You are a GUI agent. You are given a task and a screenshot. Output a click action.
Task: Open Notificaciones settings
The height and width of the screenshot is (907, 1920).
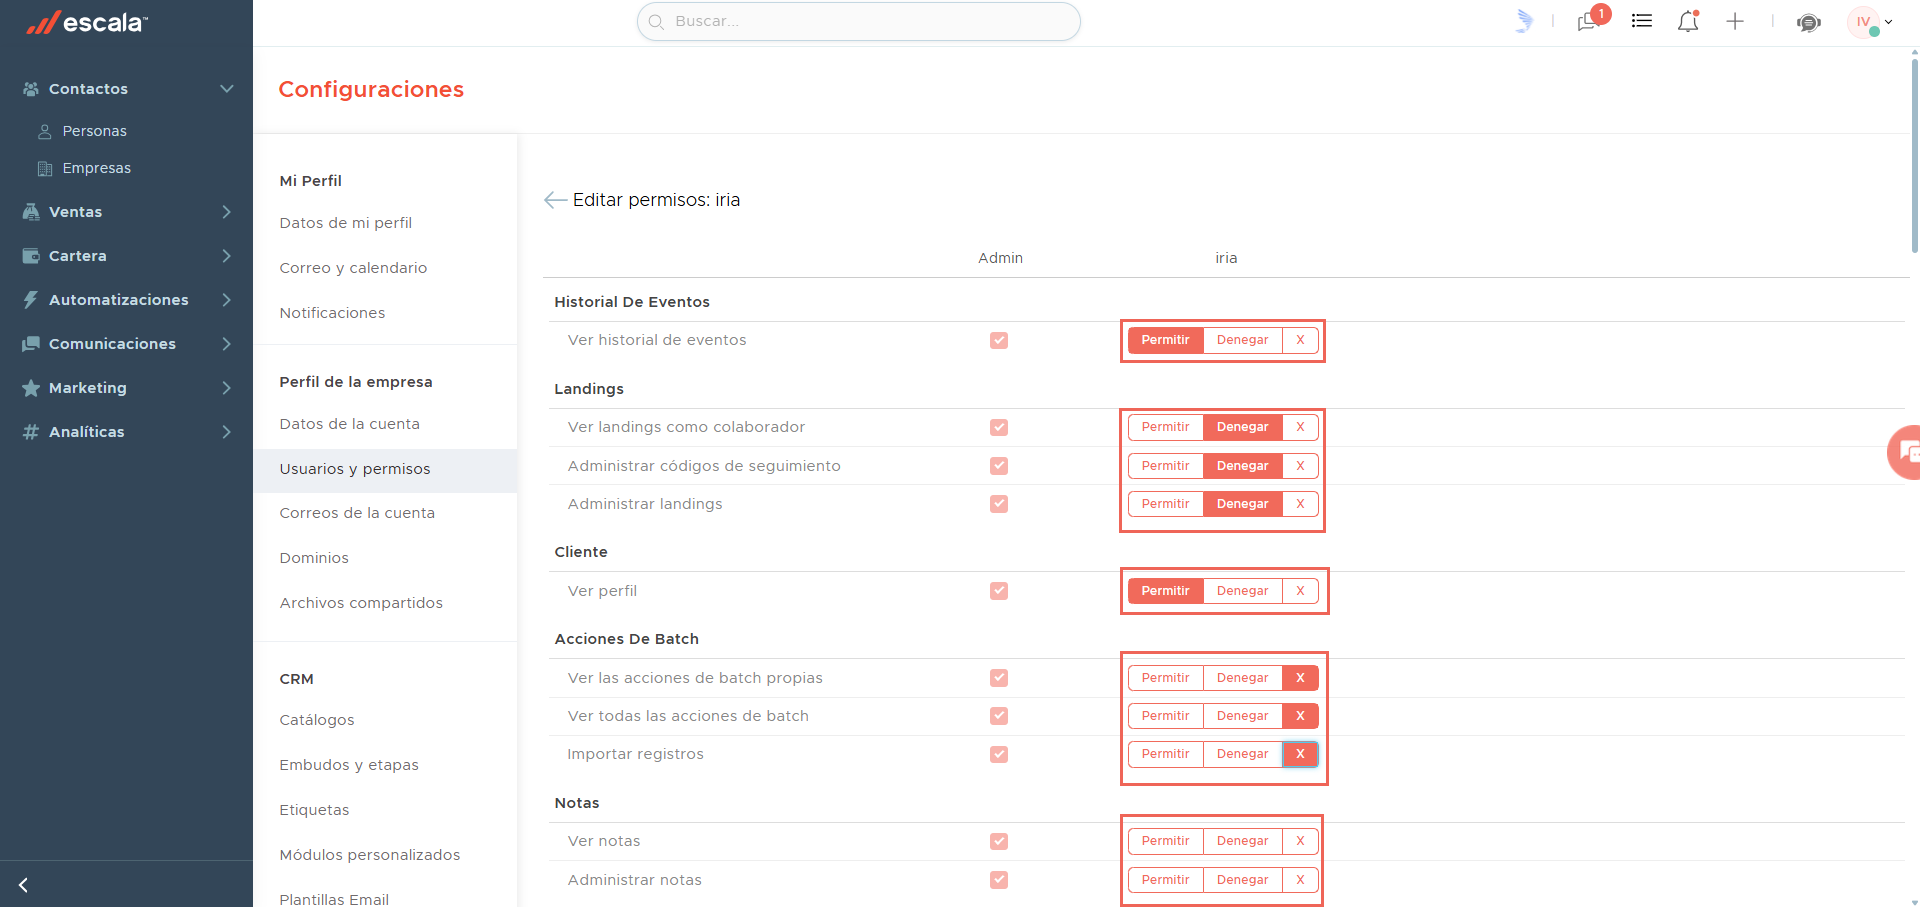coord(332,313)
